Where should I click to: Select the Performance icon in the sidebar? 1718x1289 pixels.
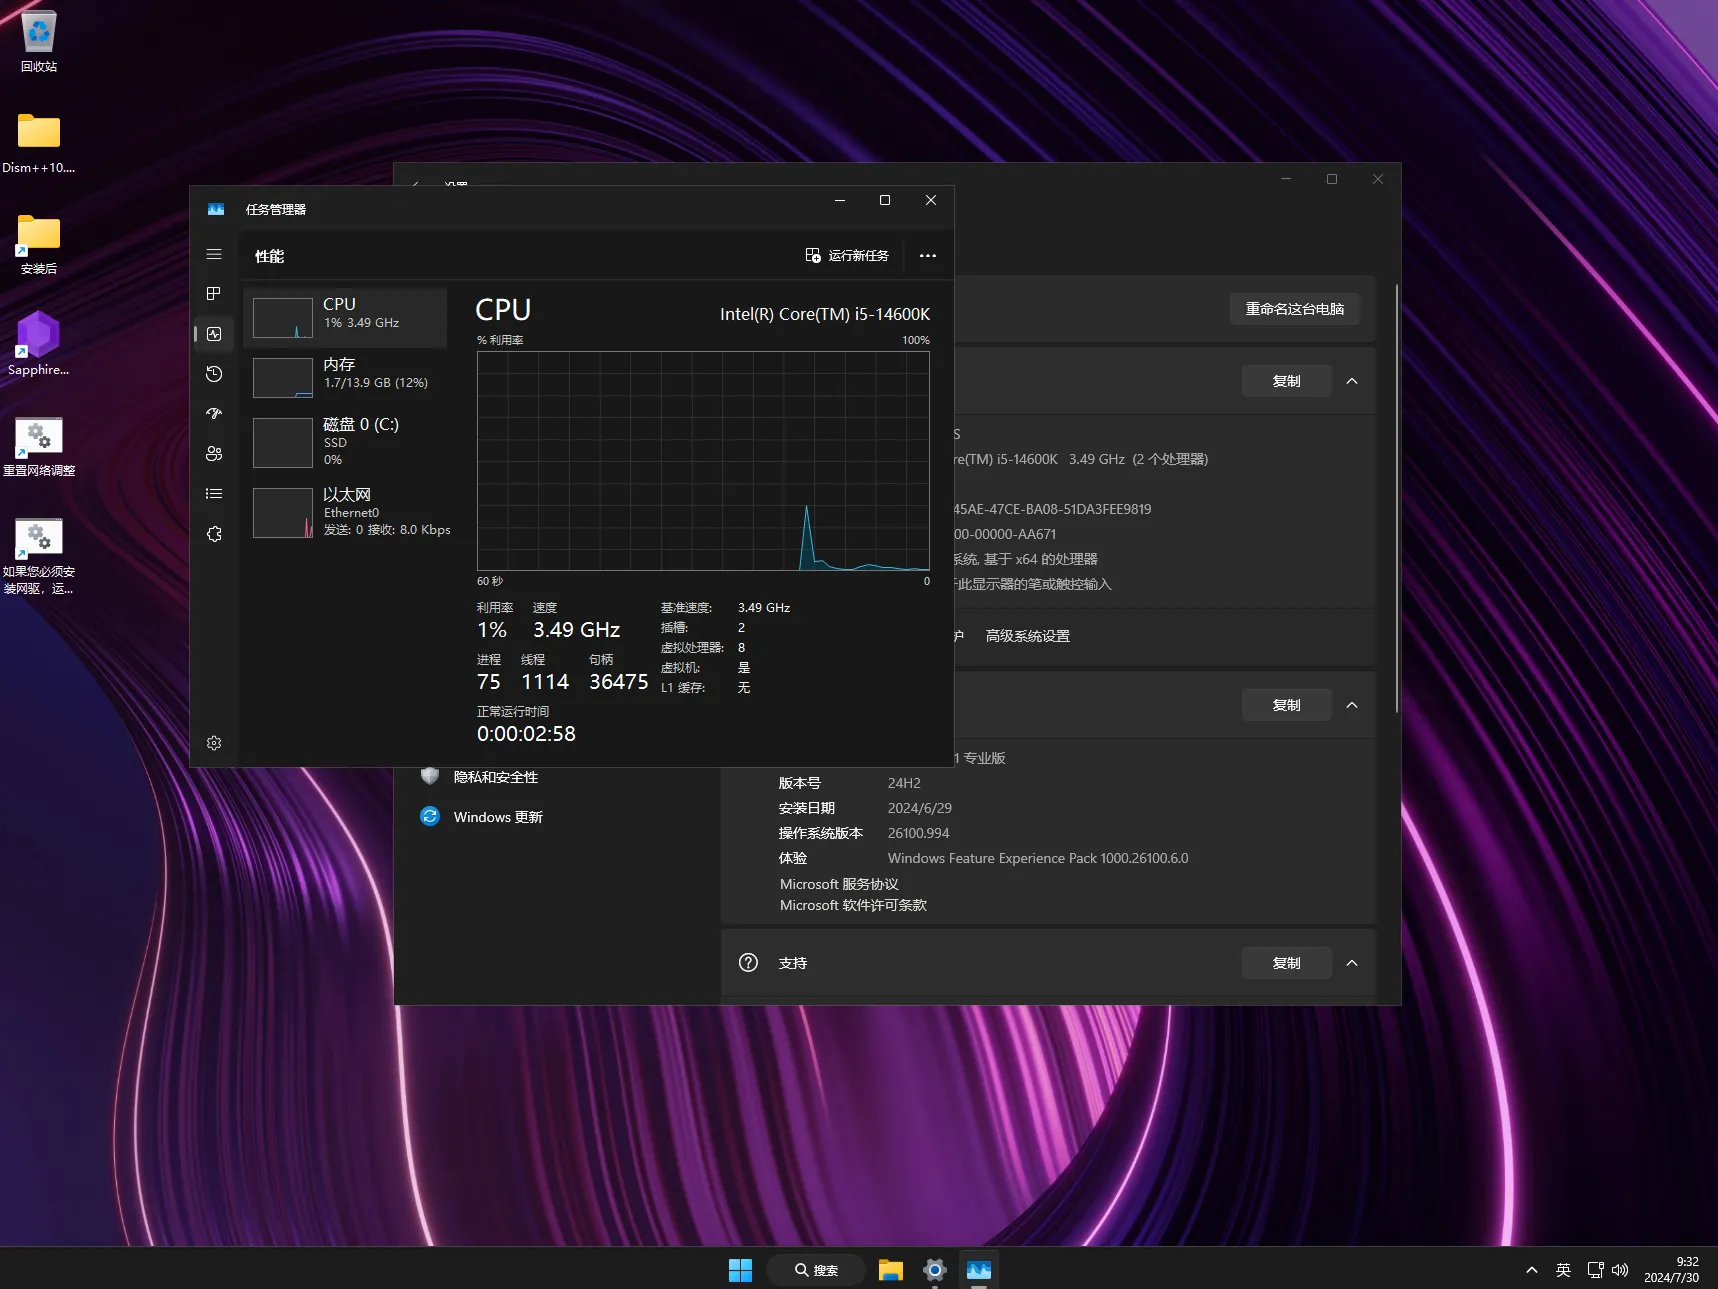(213, 334)
